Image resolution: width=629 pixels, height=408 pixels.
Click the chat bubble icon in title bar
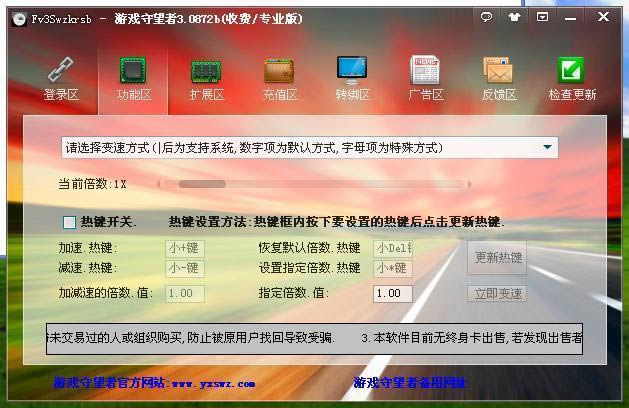coord(487,17)
